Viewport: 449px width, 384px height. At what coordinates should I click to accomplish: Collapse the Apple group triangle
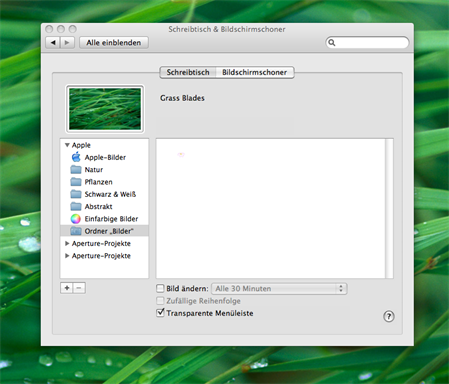67,145
